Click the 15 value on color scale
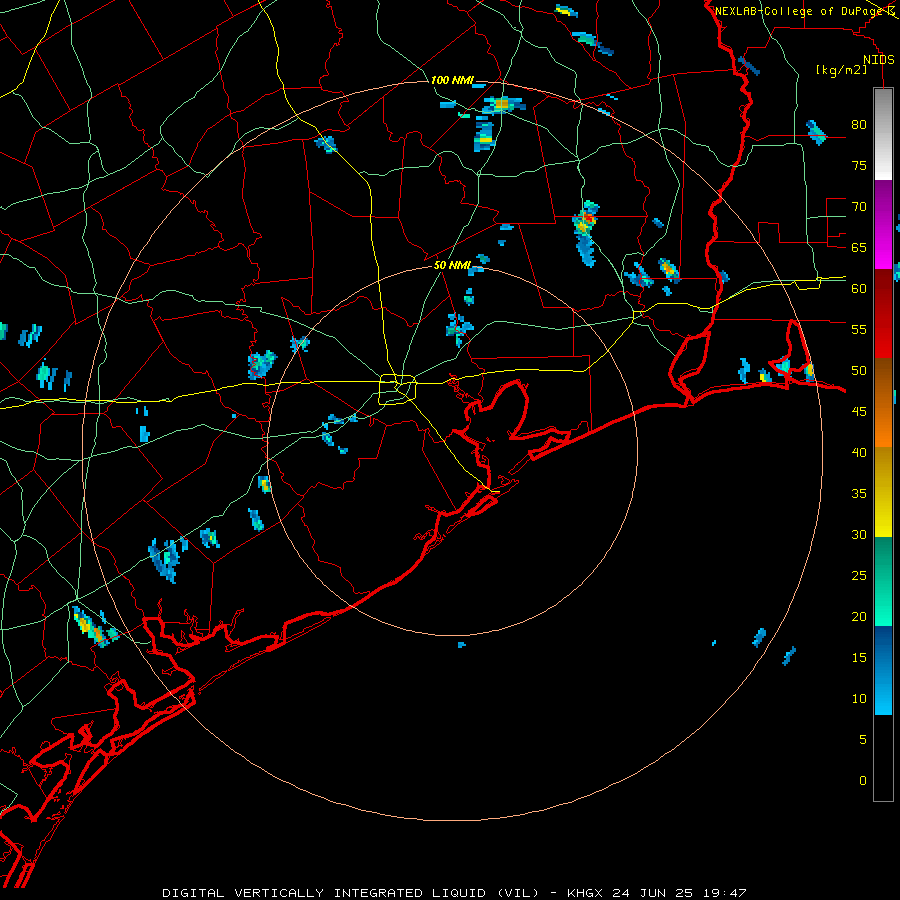 [859, 657]
